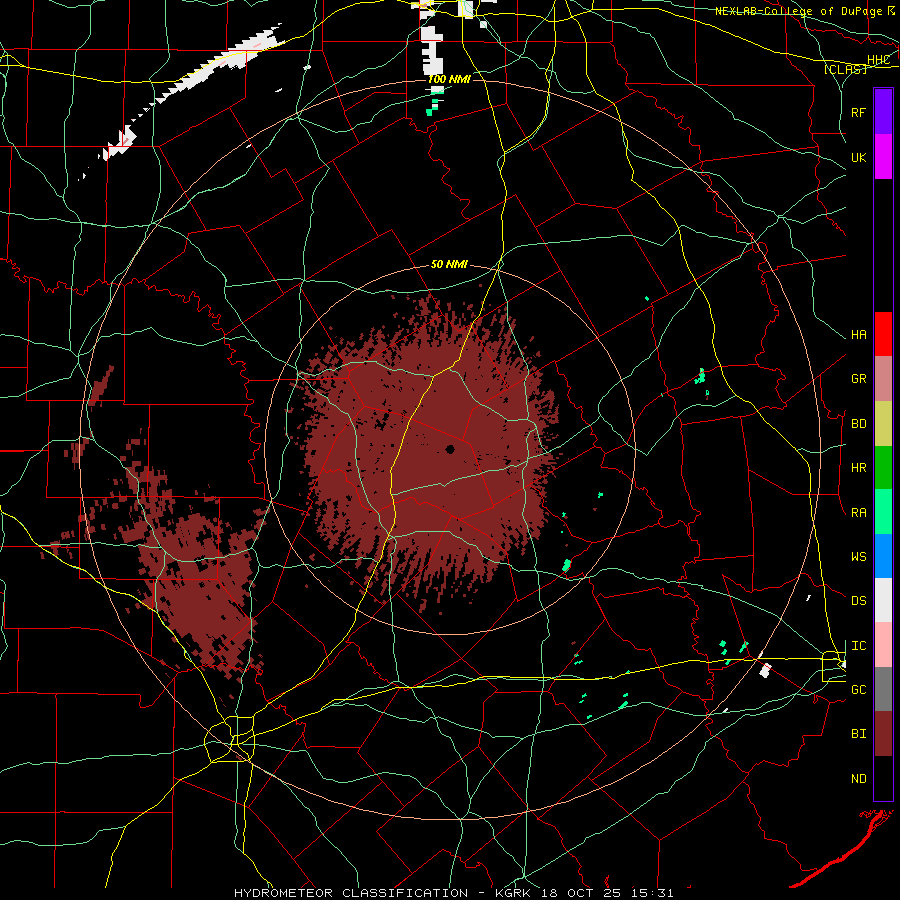
Task: Click the GC gray legend swatch
Action: point(883,689)
